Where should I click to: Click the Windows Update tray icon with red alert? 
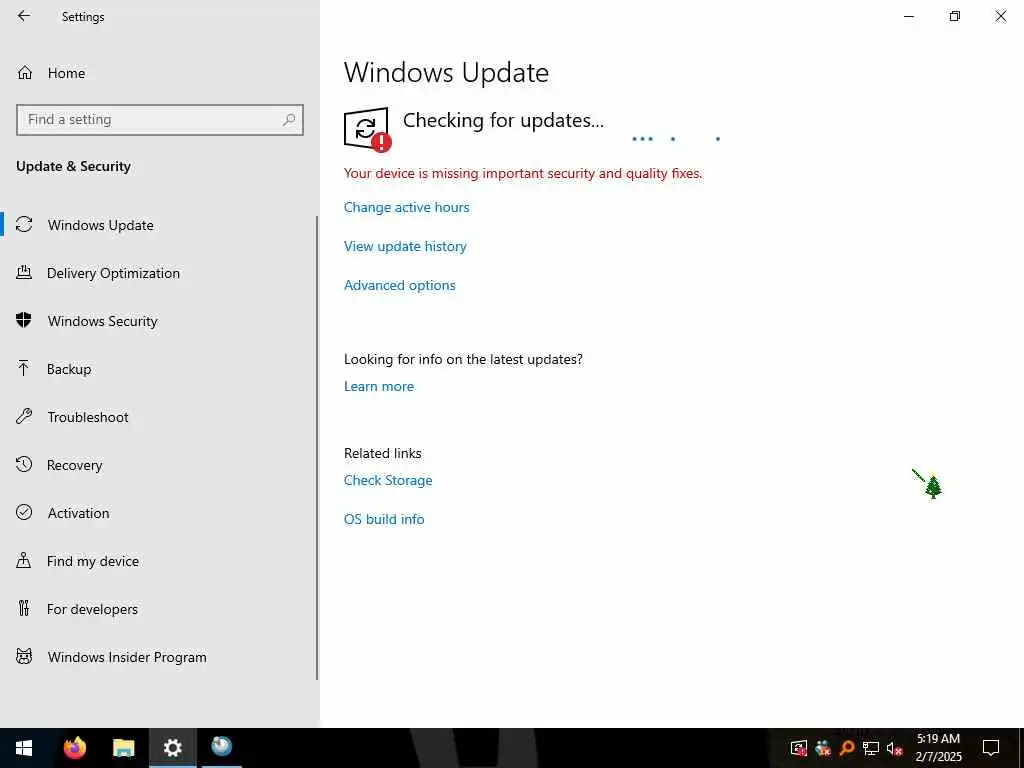click(799, 748)
